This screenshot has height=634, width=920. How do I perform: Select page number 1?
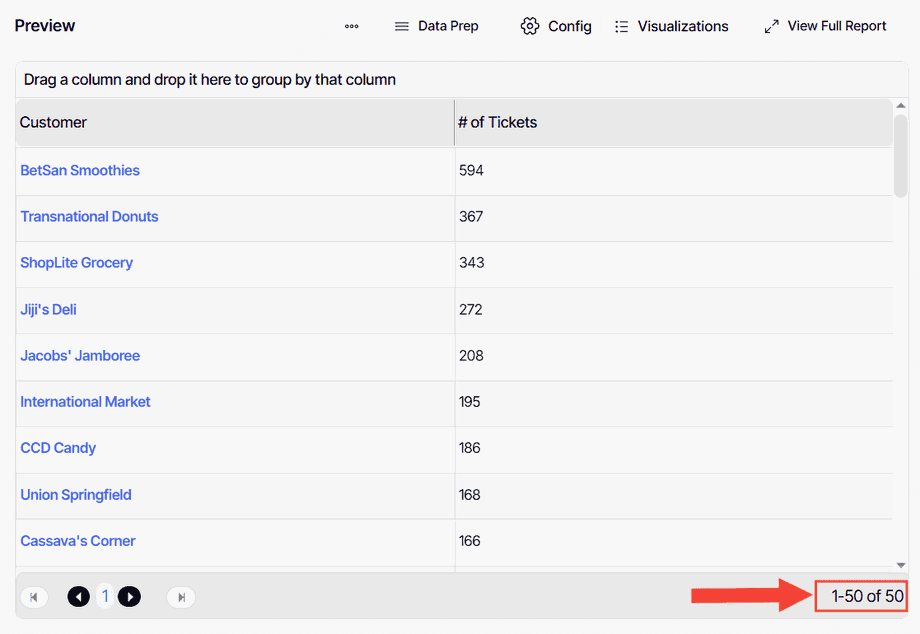[x=105, y=597]
